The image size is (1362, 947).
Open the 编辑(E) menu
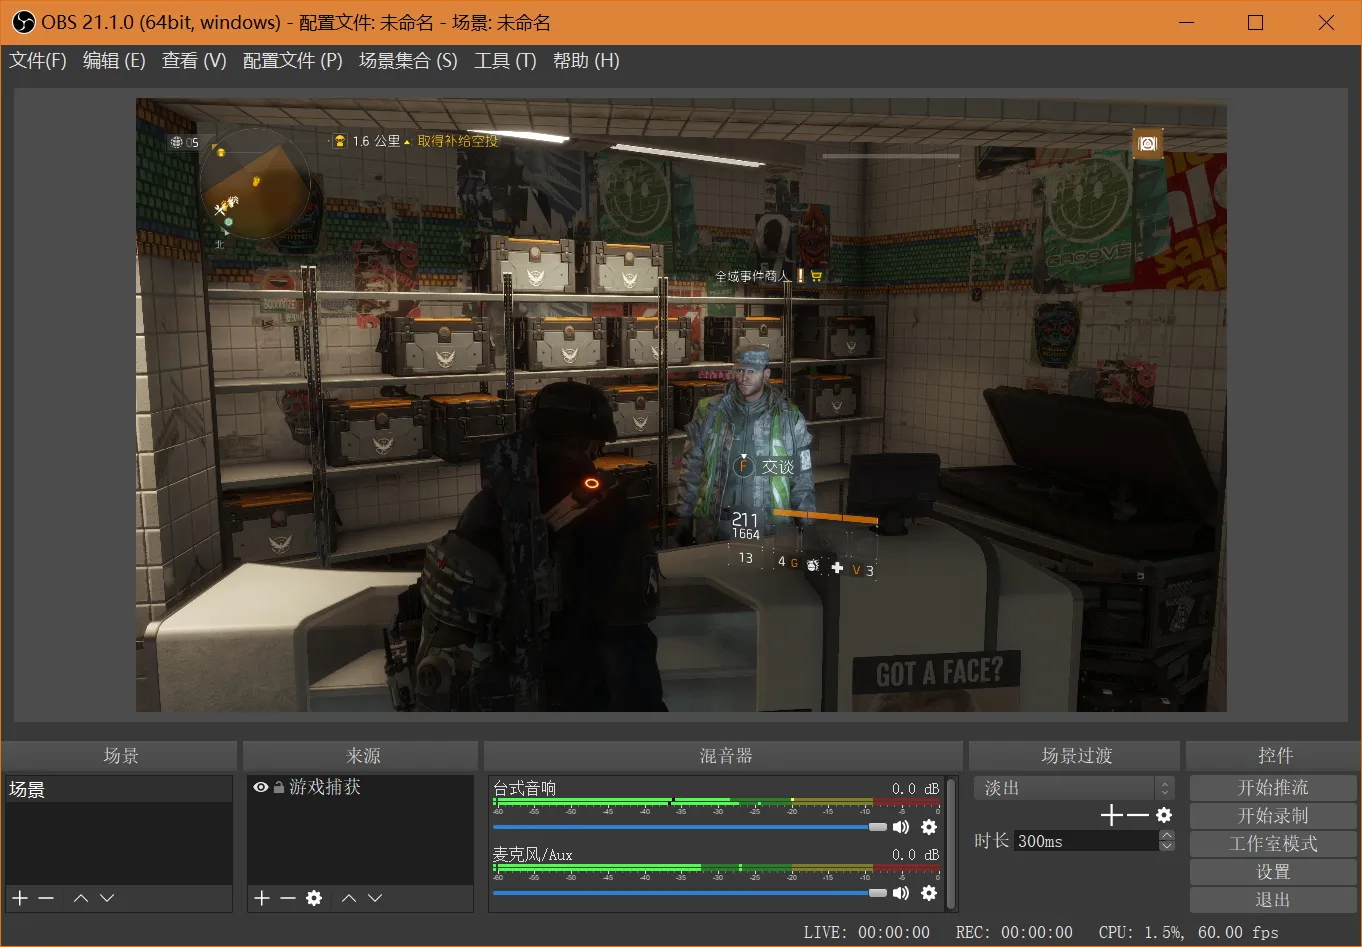114,61
